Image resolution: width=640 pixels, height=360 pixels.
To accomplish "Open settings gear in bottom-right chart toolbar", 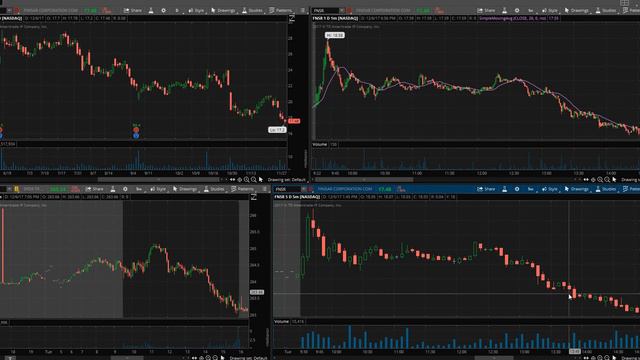I will pos(517,189).
